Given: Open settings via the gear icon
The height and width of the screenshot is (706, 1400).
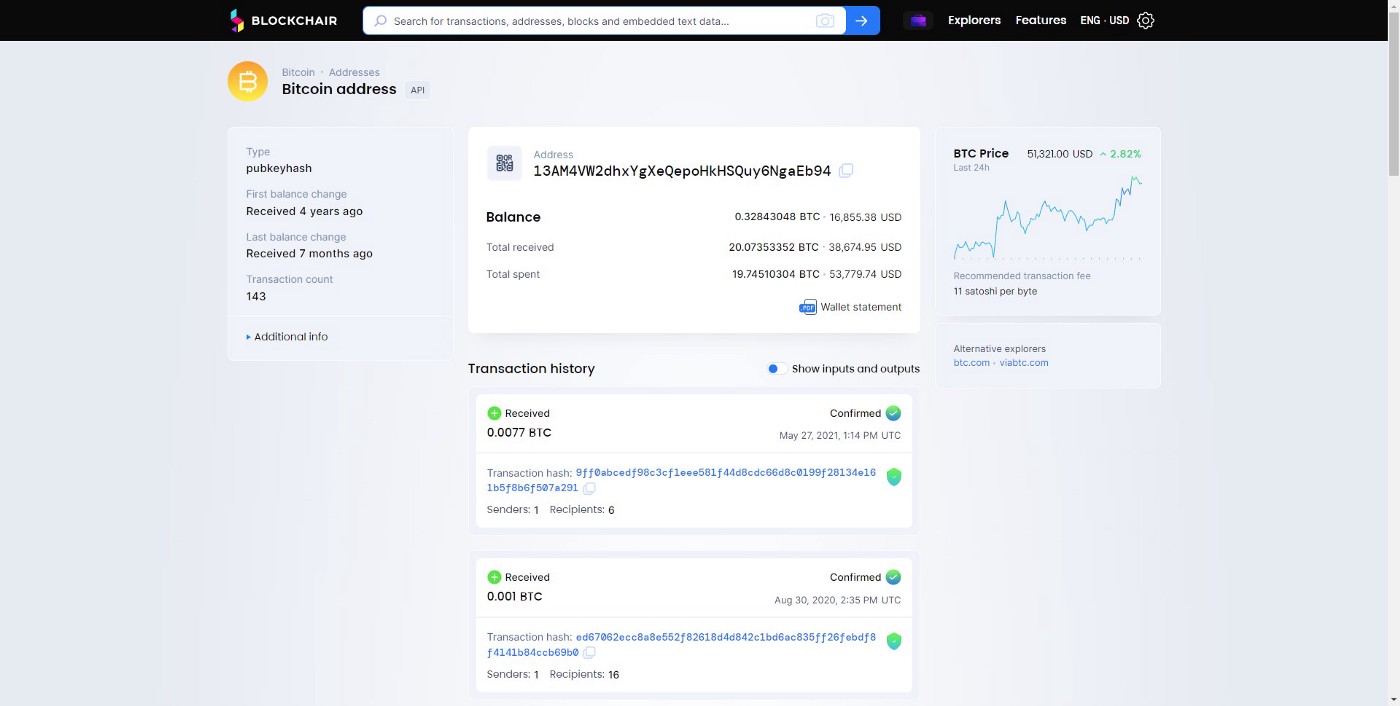Looking at the screenshot, I should (1145, 20).
